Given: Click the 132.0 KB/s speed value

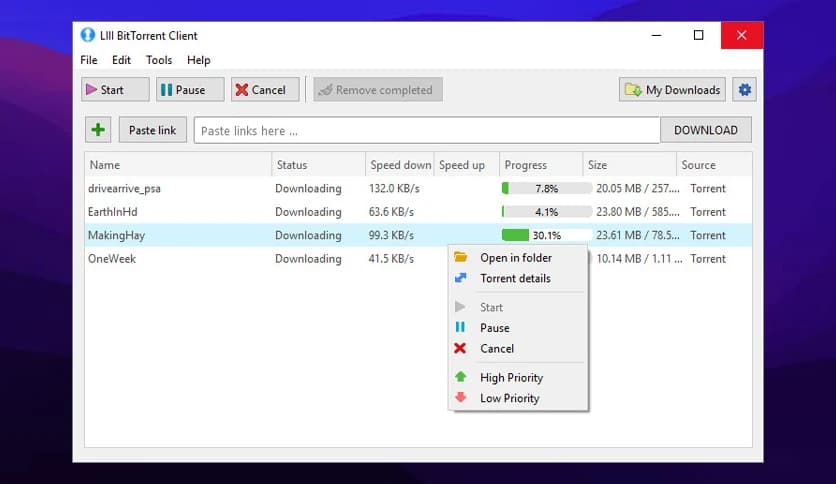Looking at the screenshot, I should 394,188.
